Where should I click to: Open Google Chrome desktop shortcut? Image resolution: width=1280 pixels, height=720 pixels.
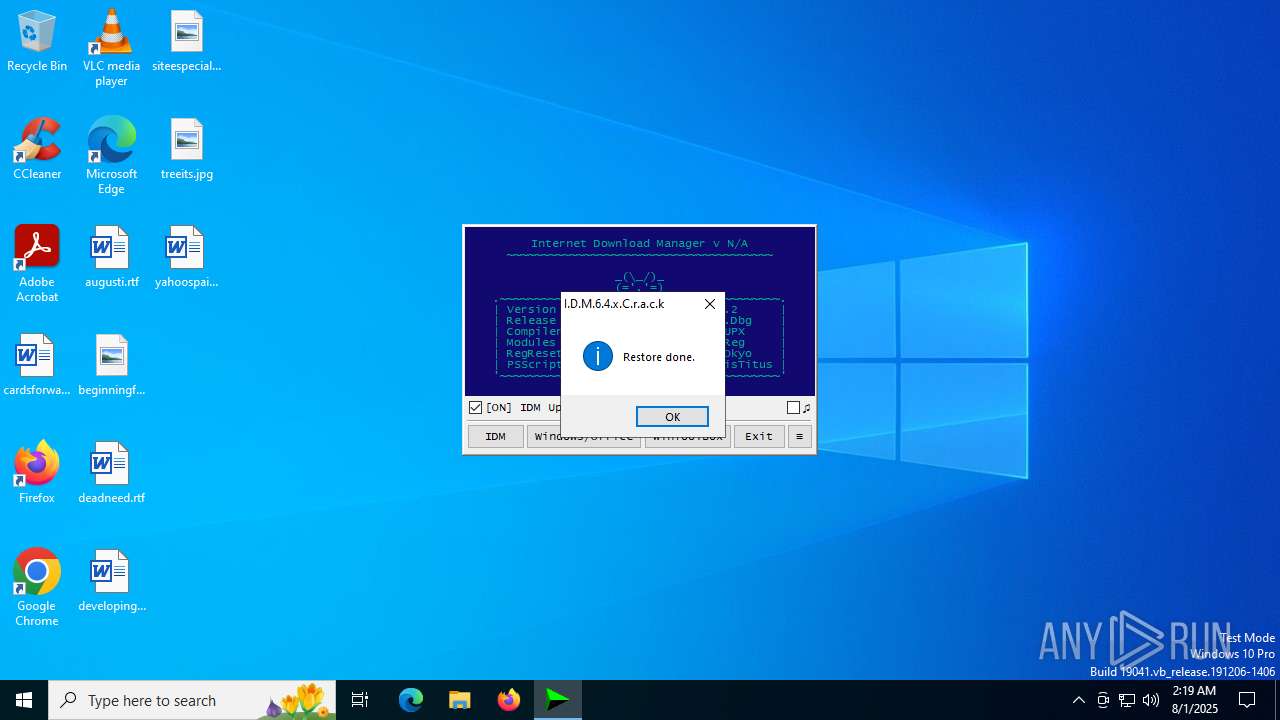(x=37, y=588)
